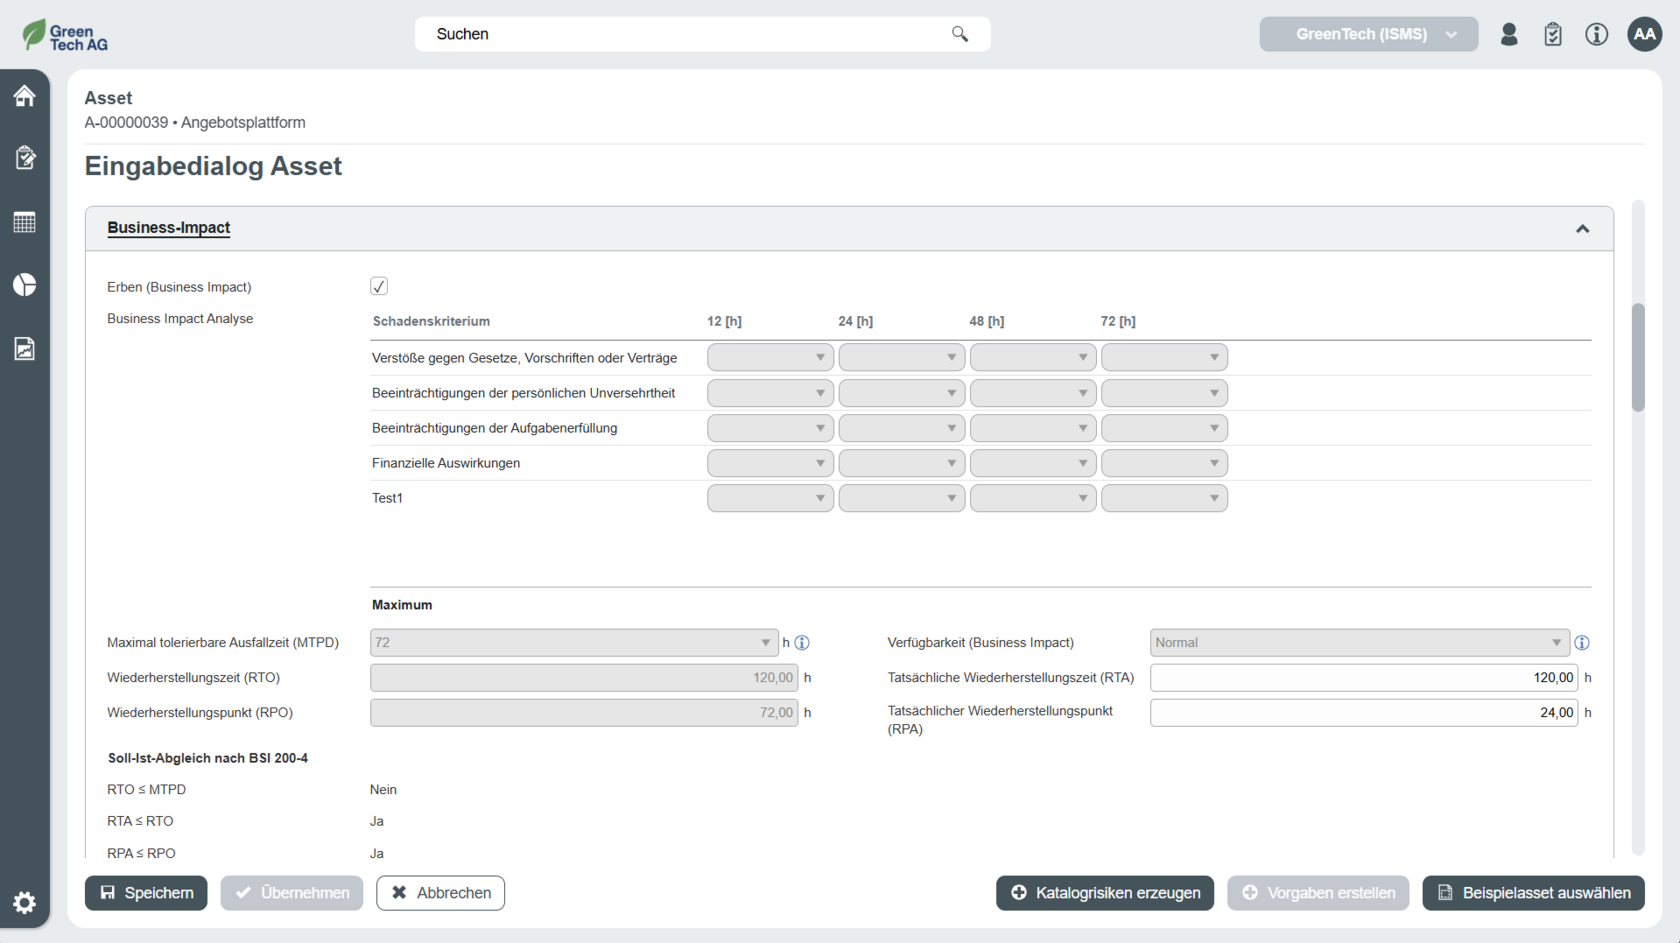Open the clipboard tasks icon in header
The width and height of the screenshot is (1680, 943).
point(1553,35)
